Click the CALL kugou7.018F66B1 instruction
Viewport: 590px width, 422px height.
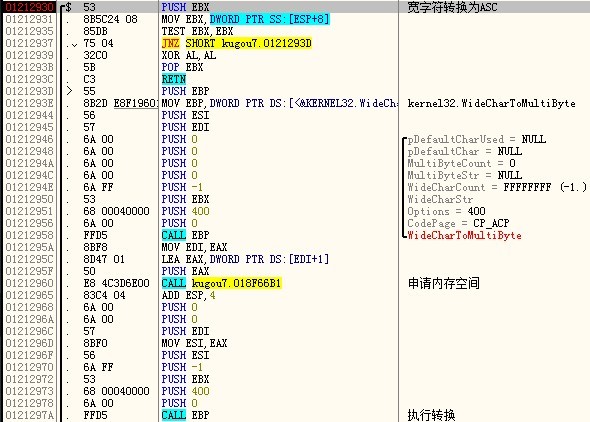click(x=222, y=284)
